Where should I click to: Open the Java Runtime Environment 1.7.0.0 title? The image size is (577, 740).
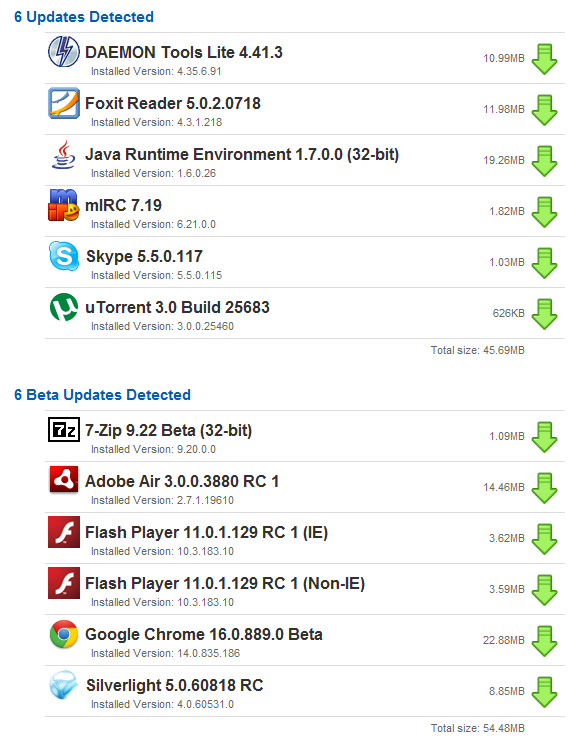[242, 154]
